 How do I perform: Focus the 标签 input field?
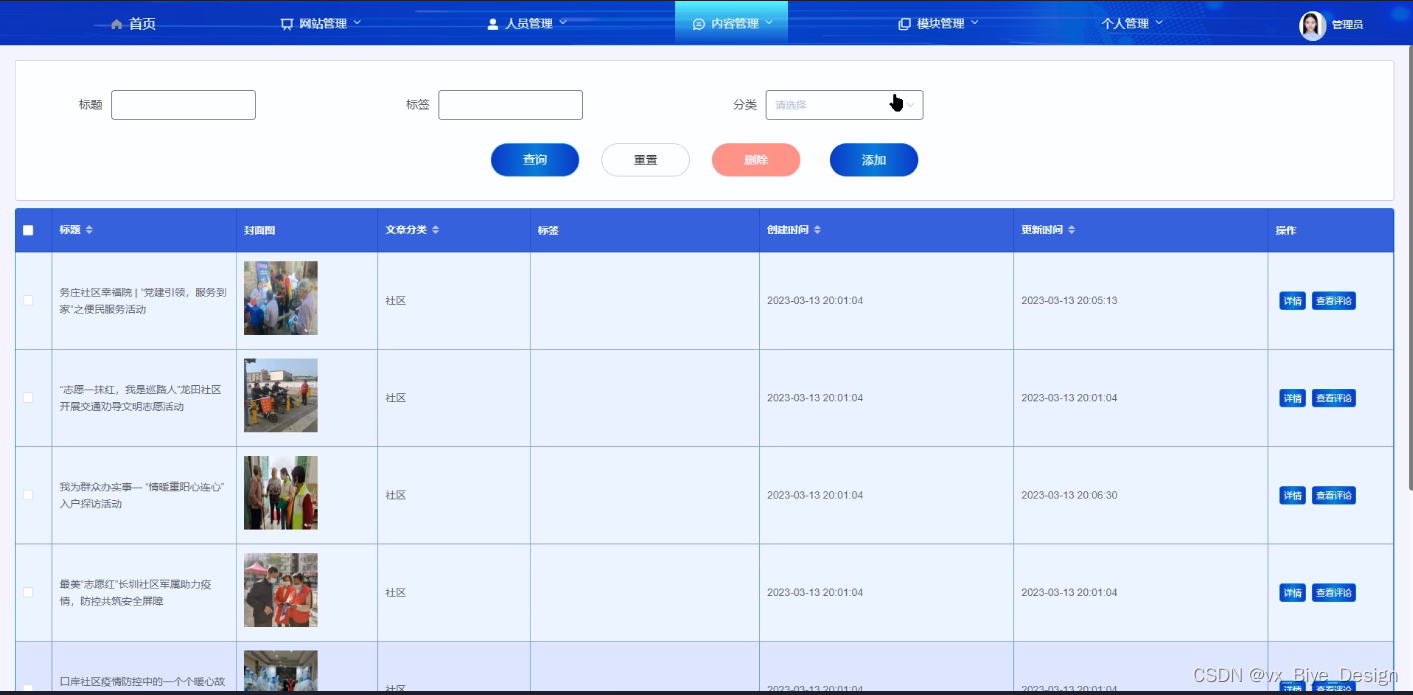coord(510,105)
